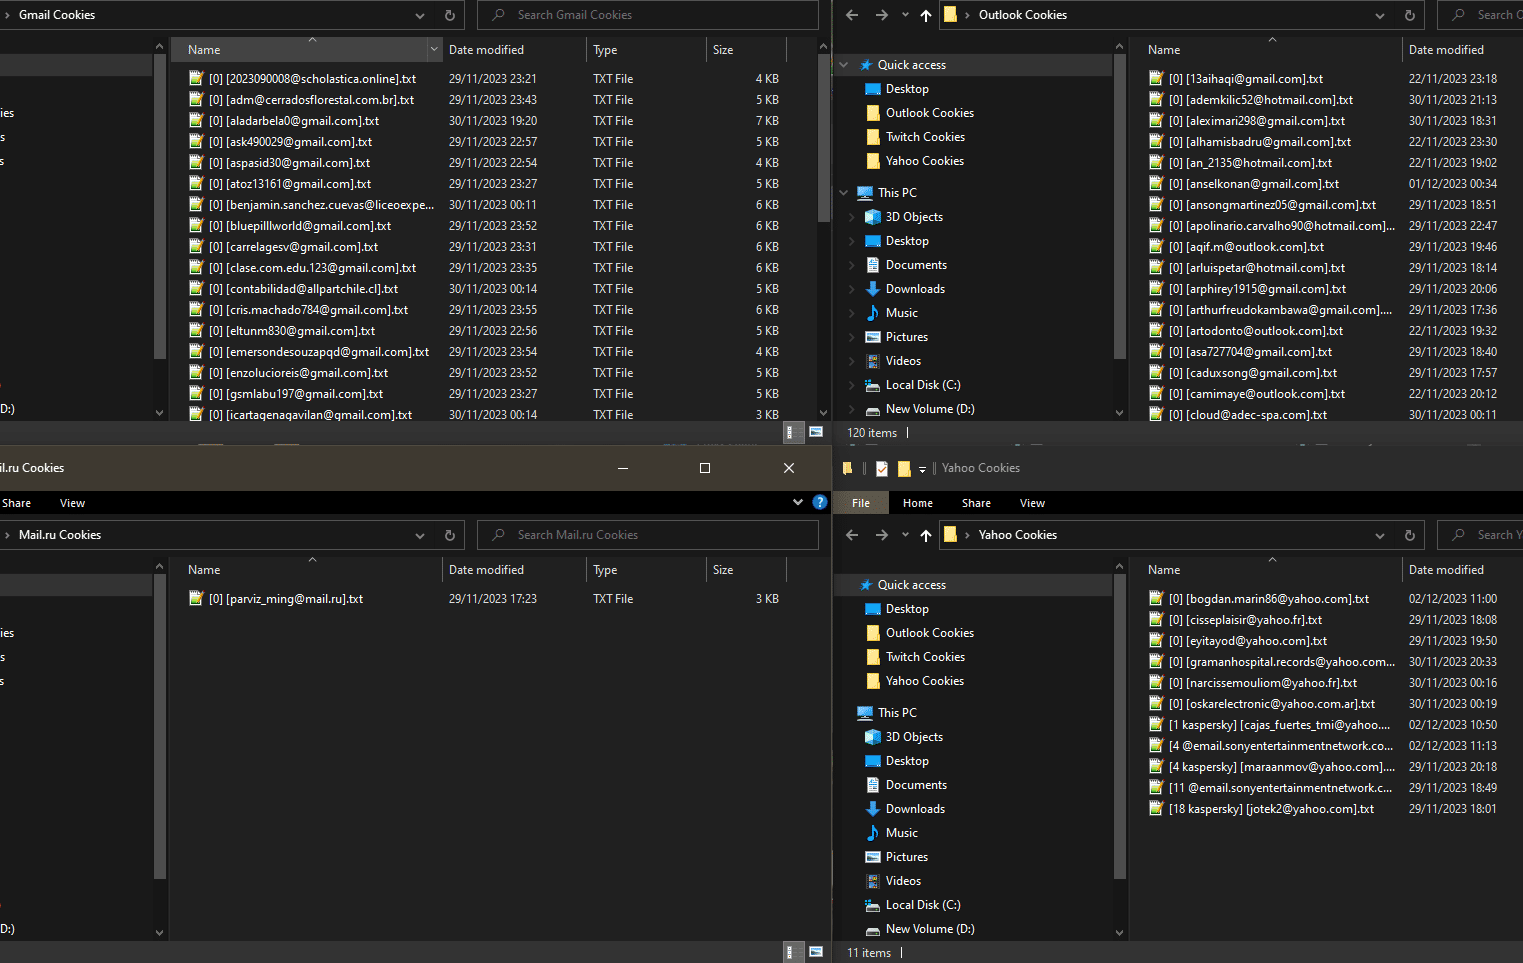Open Home tab in Yahoo Cookies window
Viewport: 1523px width, 963px height.
click(x=917, y=503)
